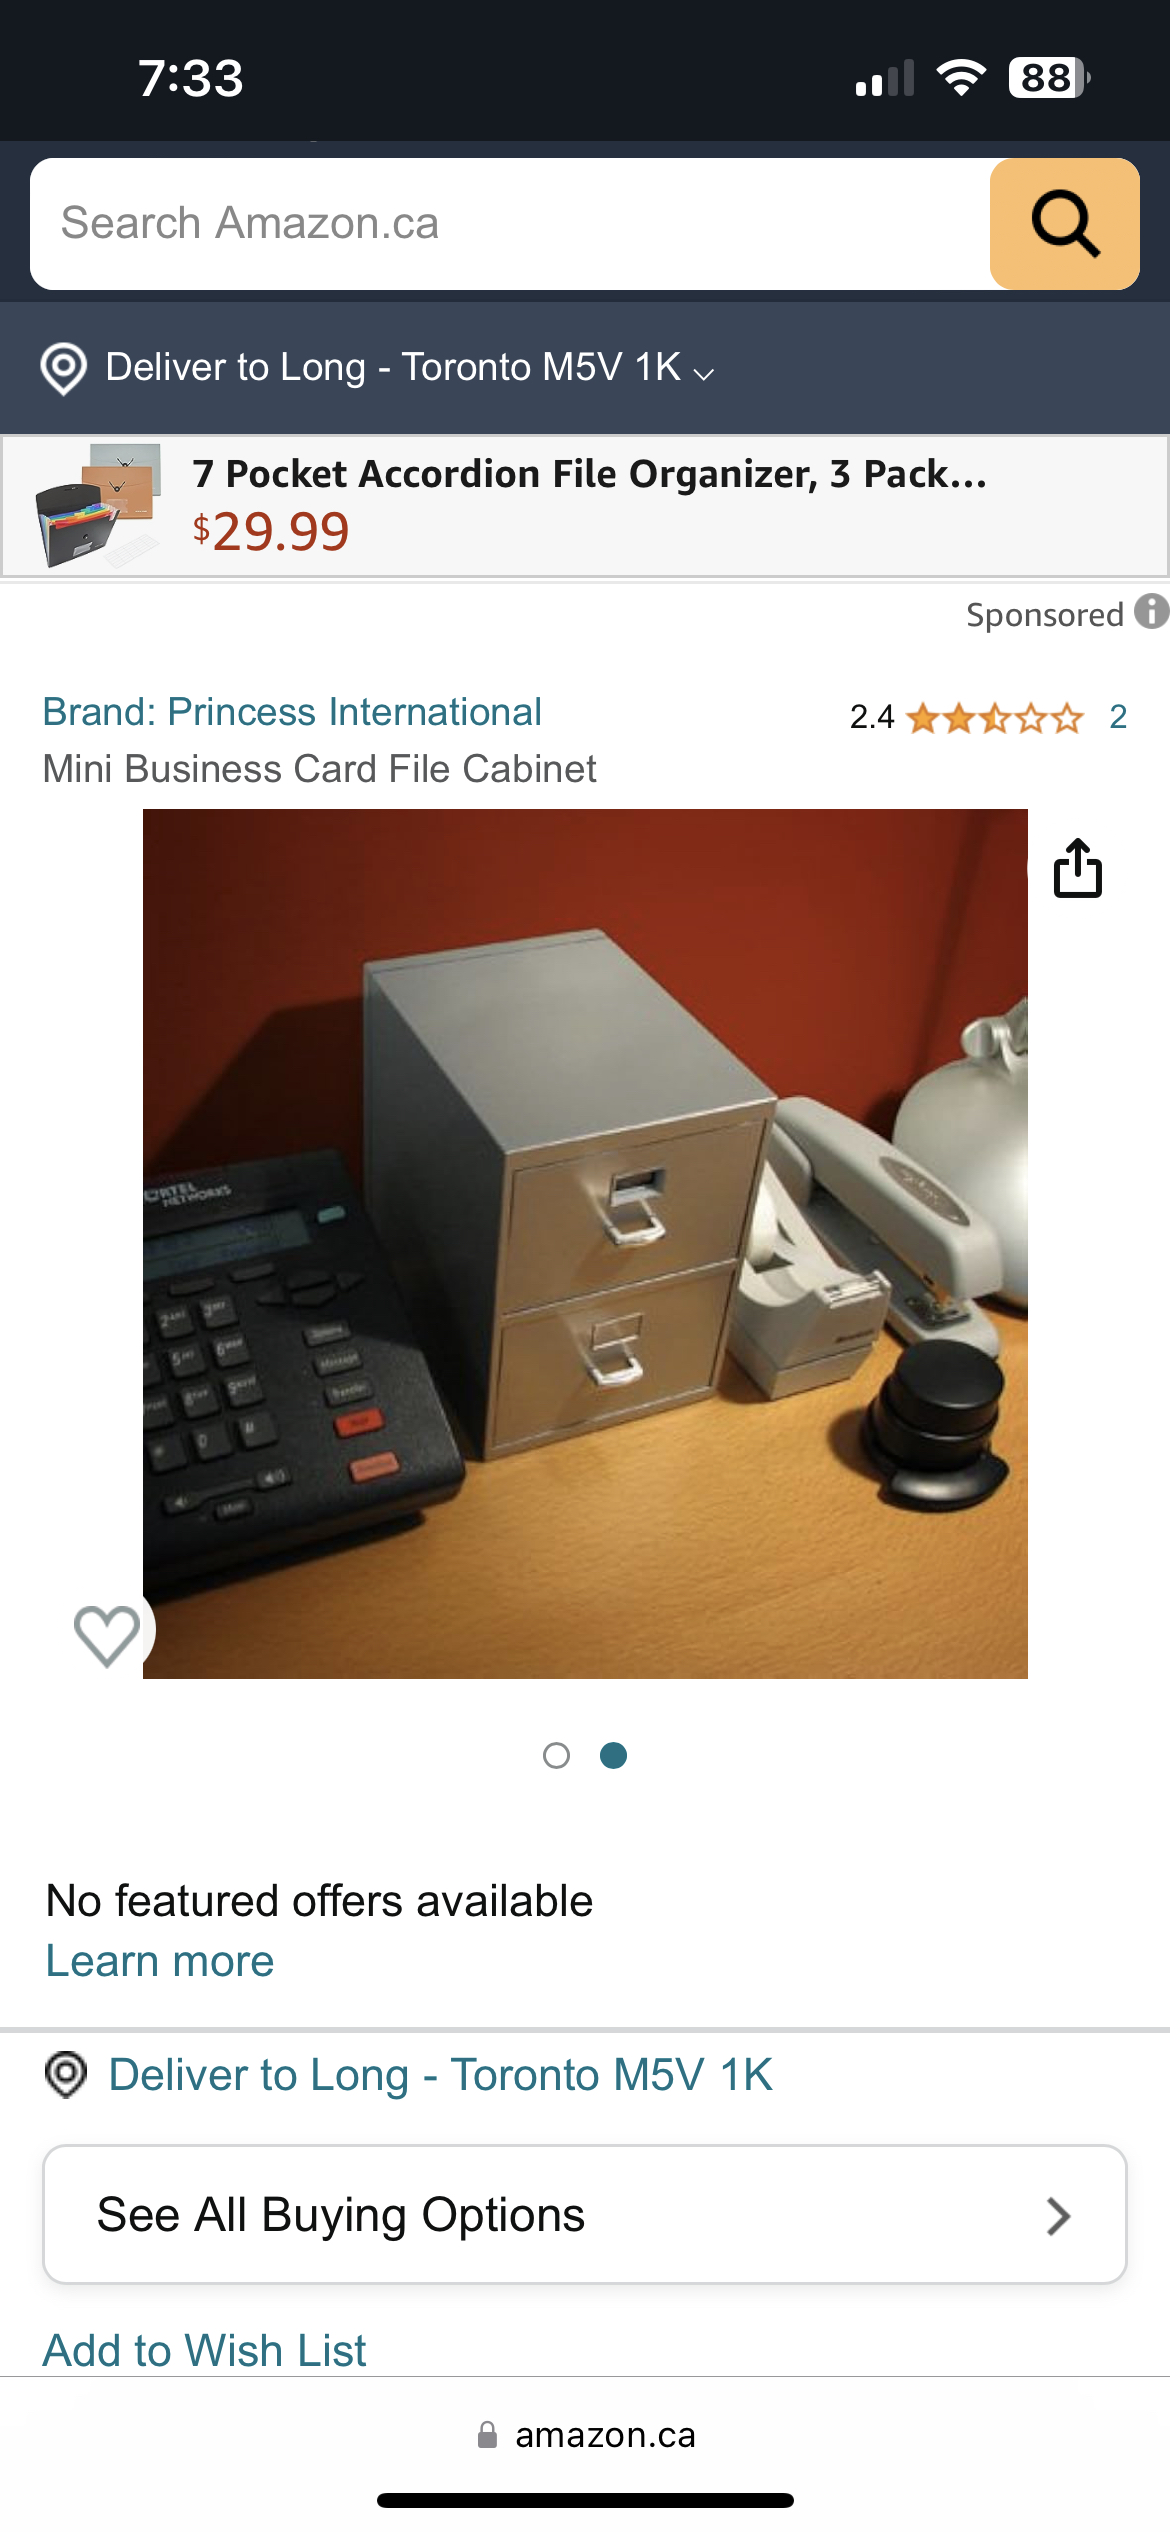Open See All Buying Options chevron
1170x2532 pixels.
pos(1058,2216)
